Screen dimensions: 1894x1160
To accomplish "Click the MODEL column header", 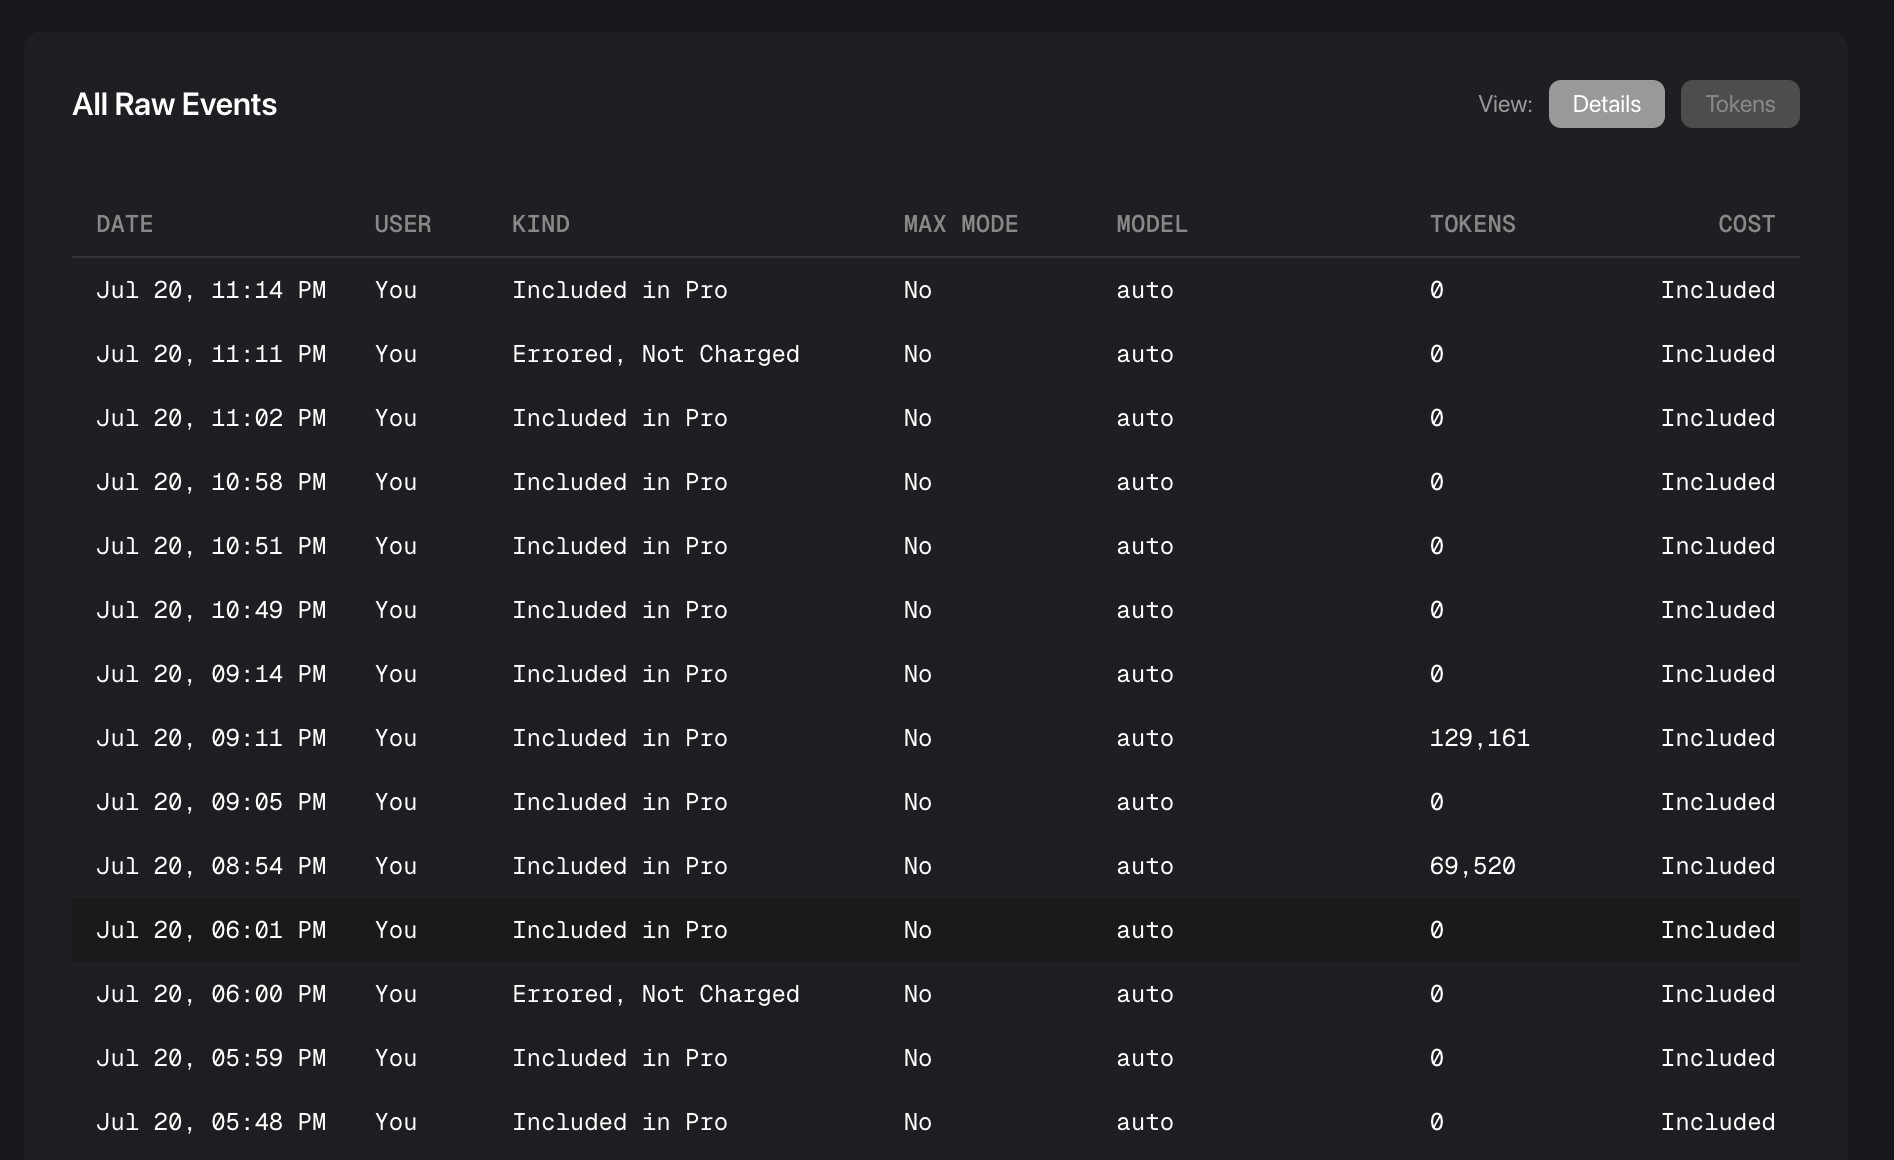I will pyautogui.click(x=1152, y=224).
